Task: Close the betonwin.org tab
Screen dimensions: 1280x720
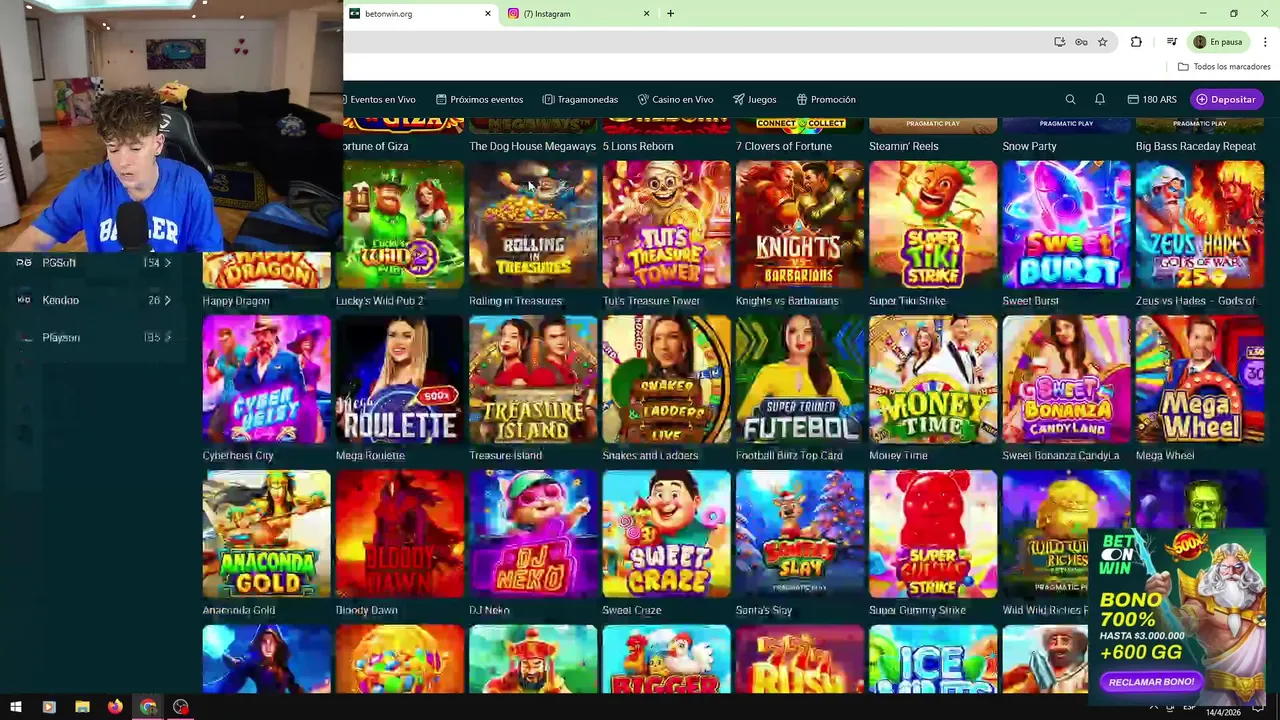Action: (x=488, y=14)
